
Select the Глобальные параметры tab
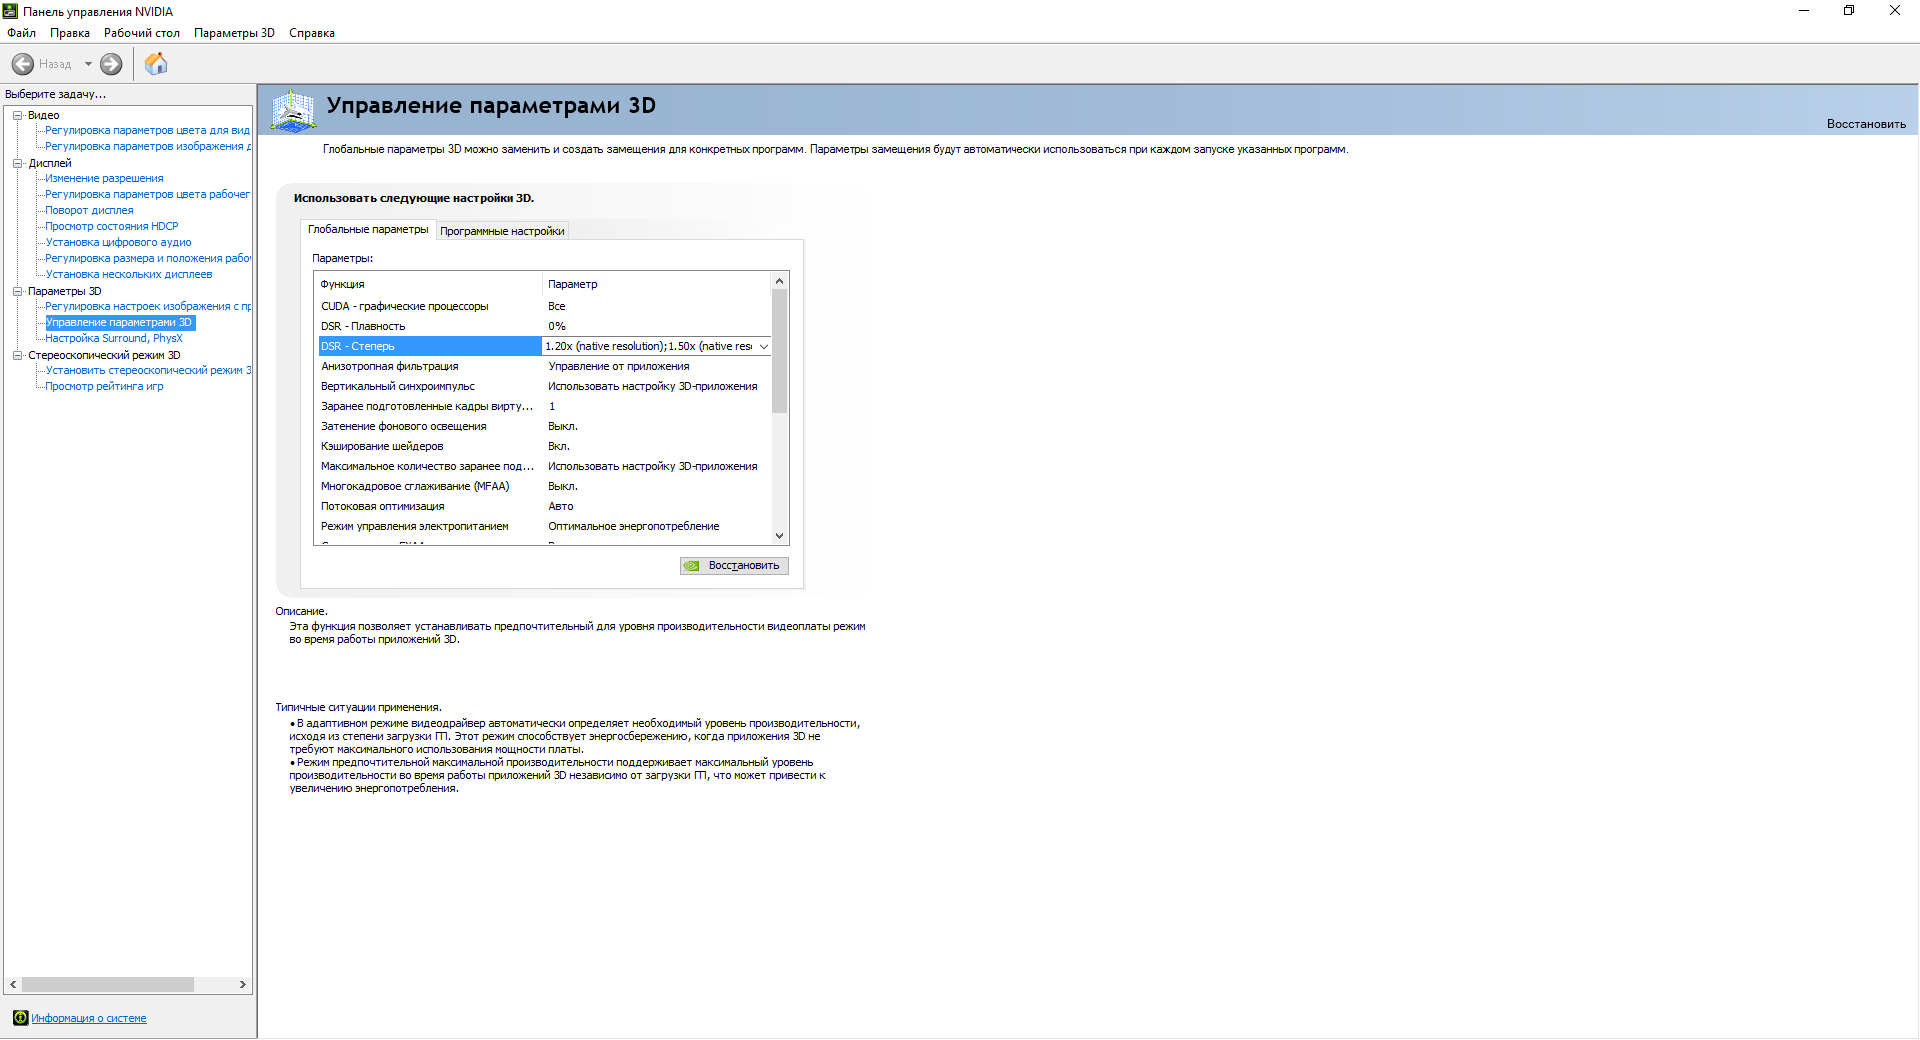pos(368,229)
